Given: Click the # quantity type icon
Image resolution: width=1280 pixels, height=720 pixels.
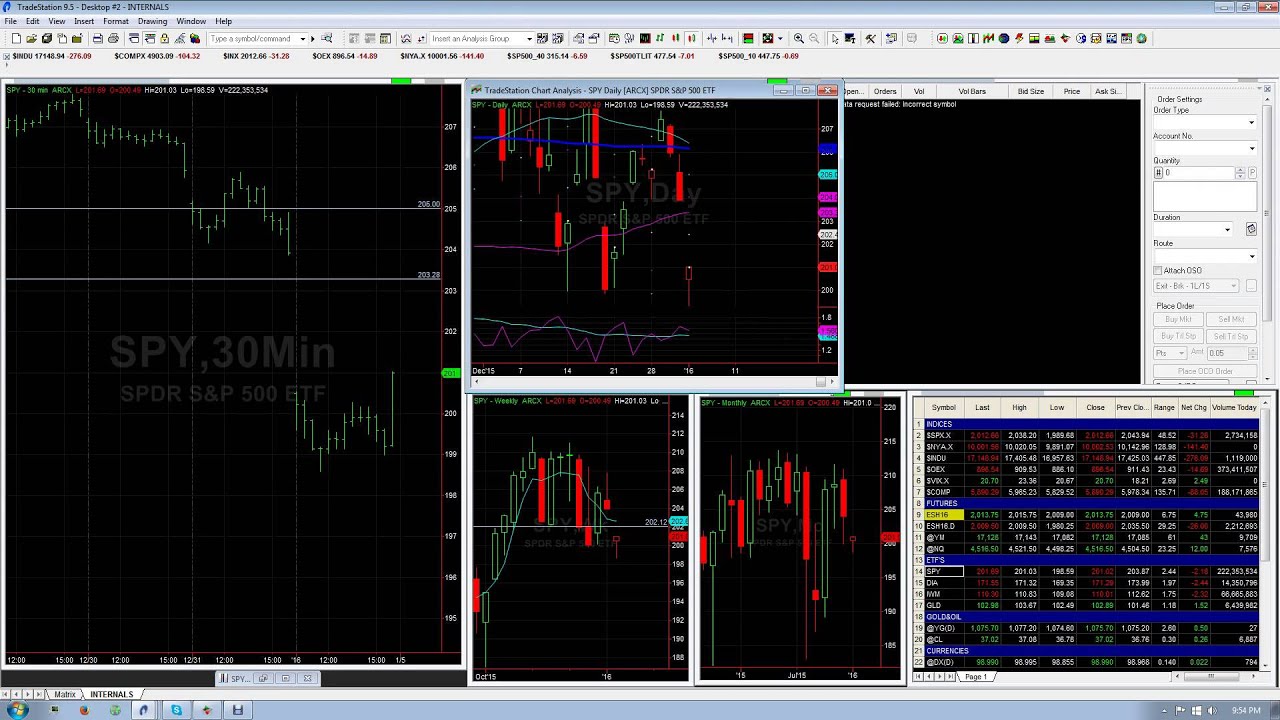Looking at the screenshot, I should click(1158, 173).
